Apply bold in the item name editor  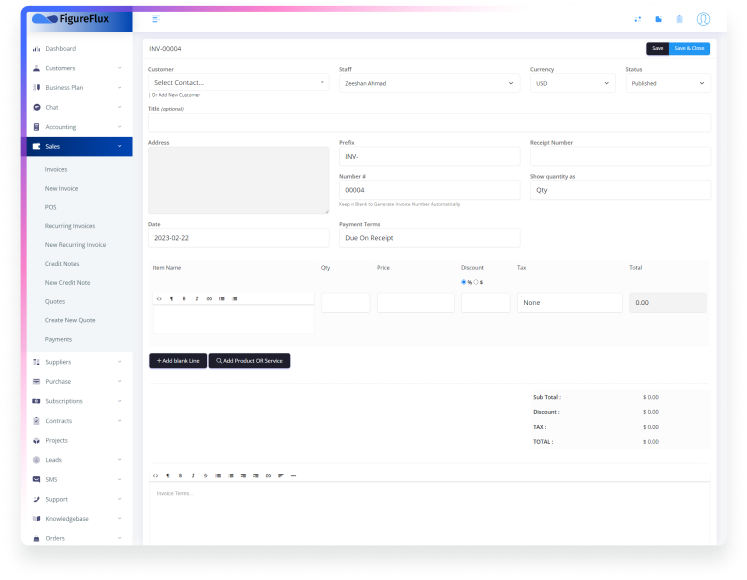[184, 299]
